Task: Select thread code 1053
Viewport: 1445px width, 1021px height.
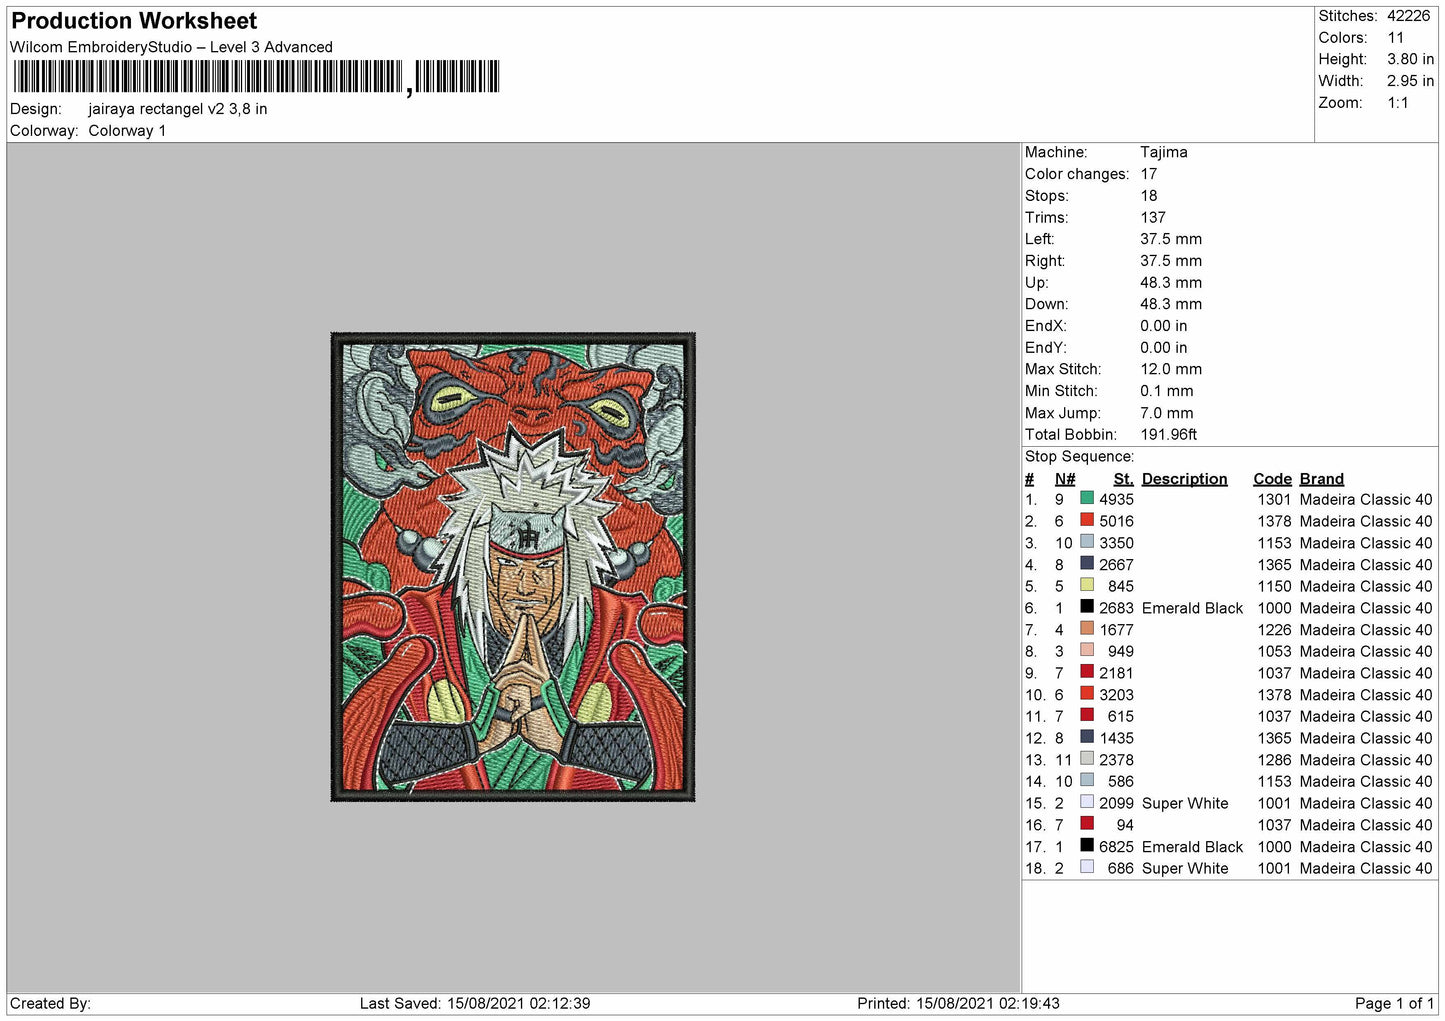Action: (1275, 651)
